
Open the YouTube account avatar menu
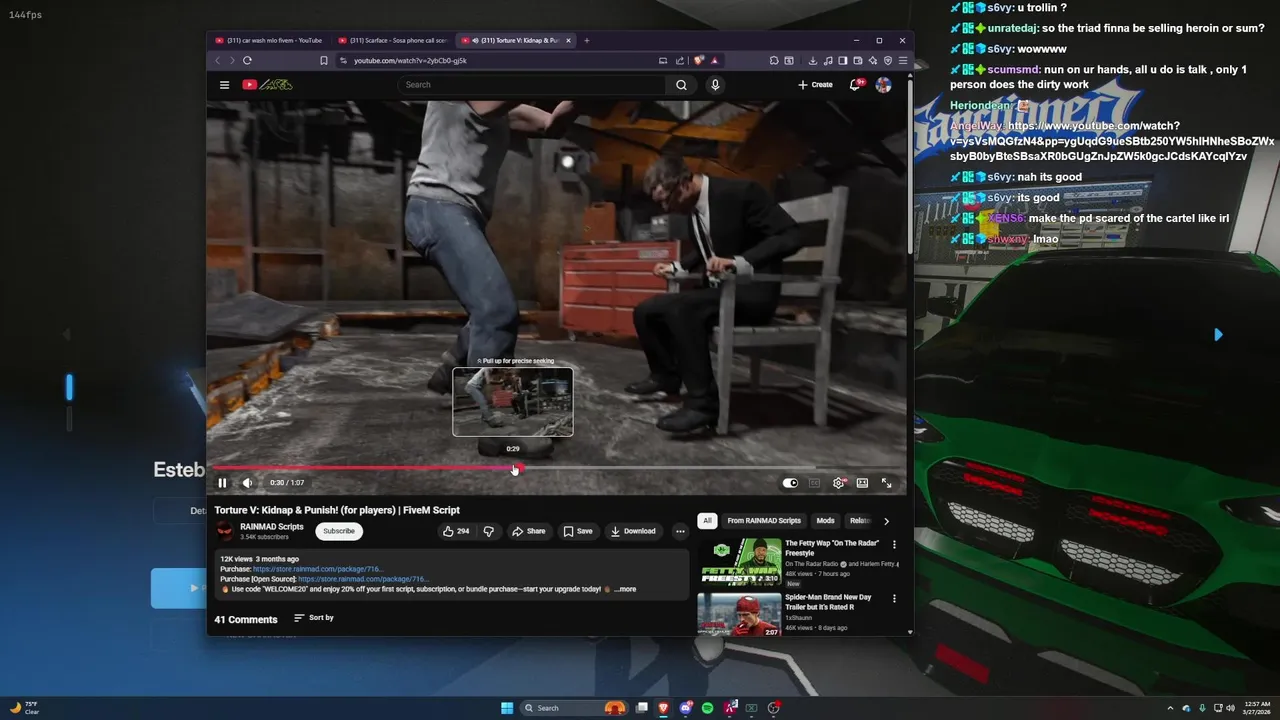click(883, 85)
